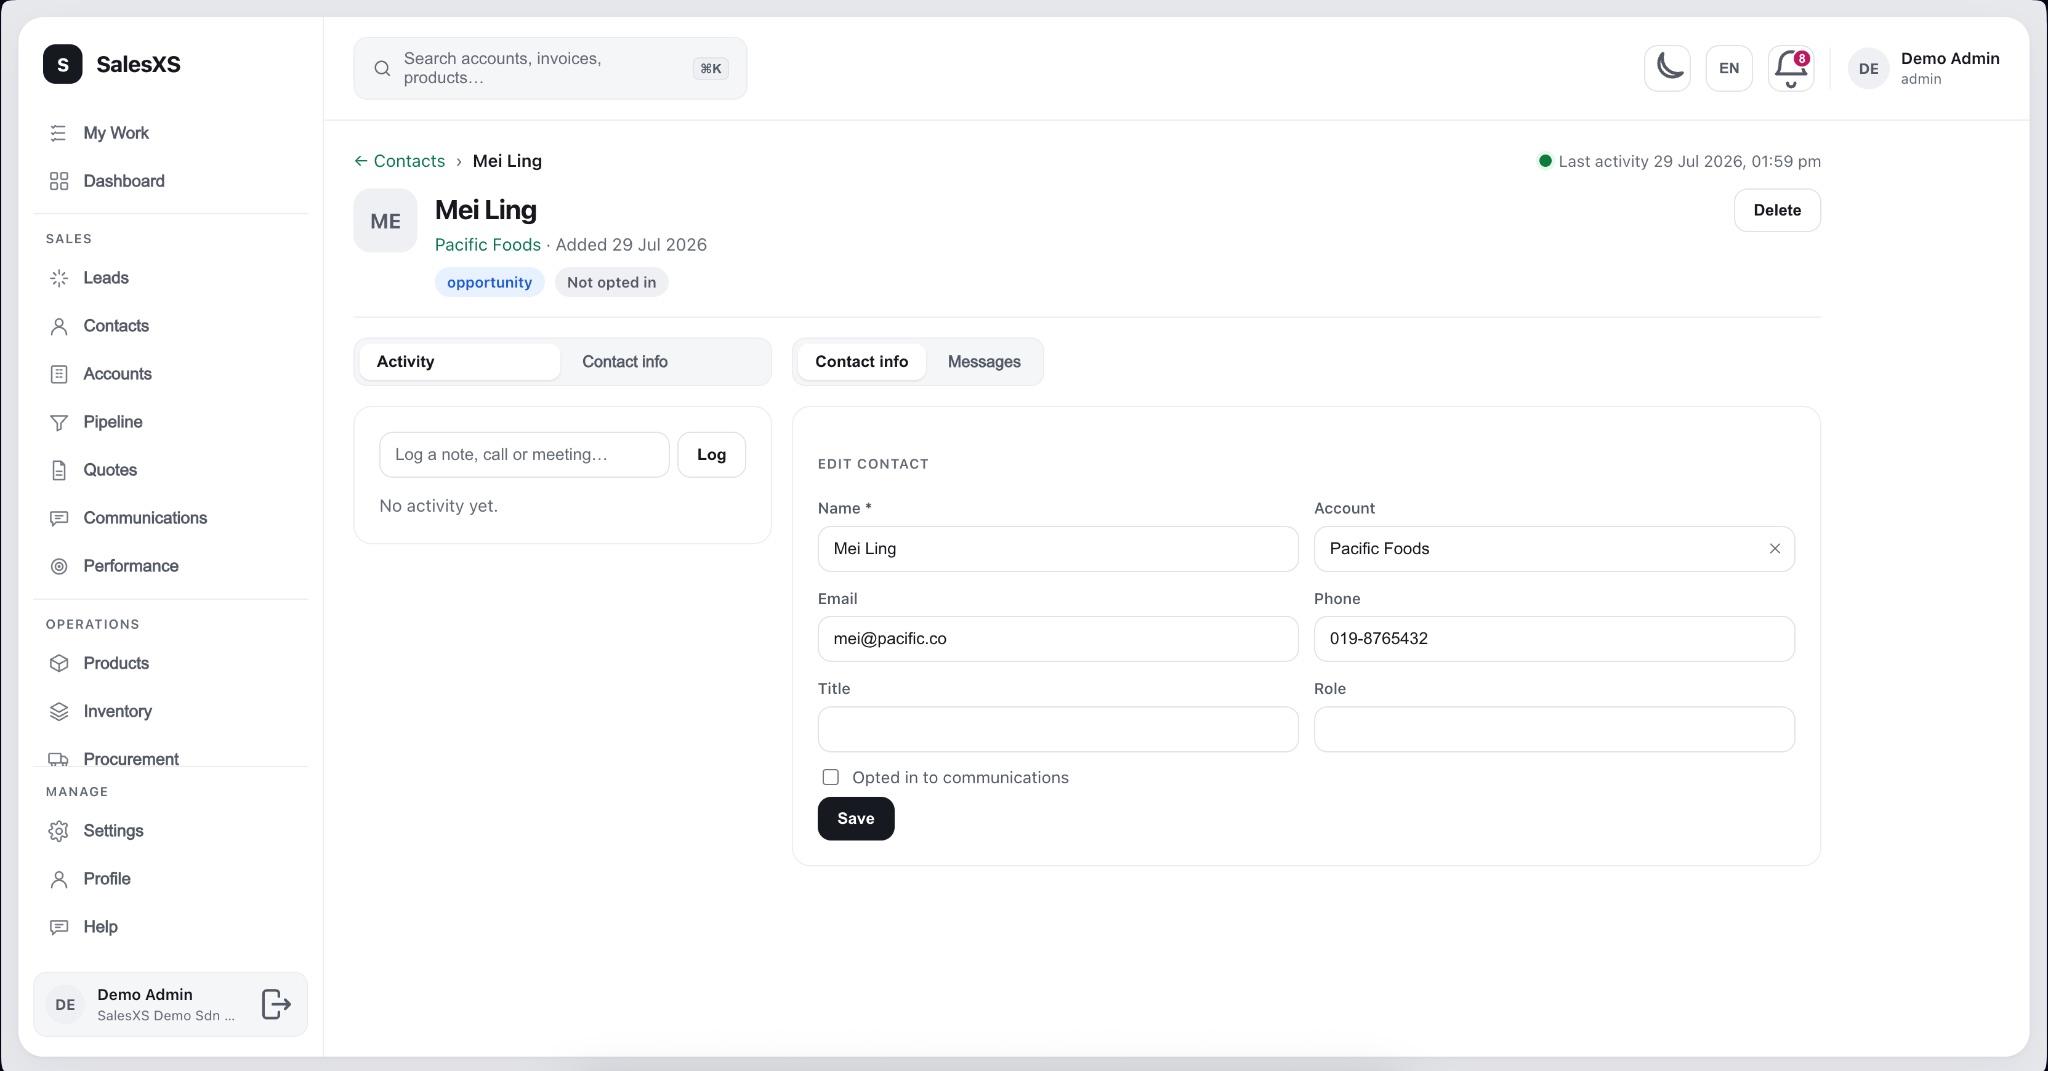Click the Log a note input field
The image size is (2048, 1071).
[x=524, y=455]
